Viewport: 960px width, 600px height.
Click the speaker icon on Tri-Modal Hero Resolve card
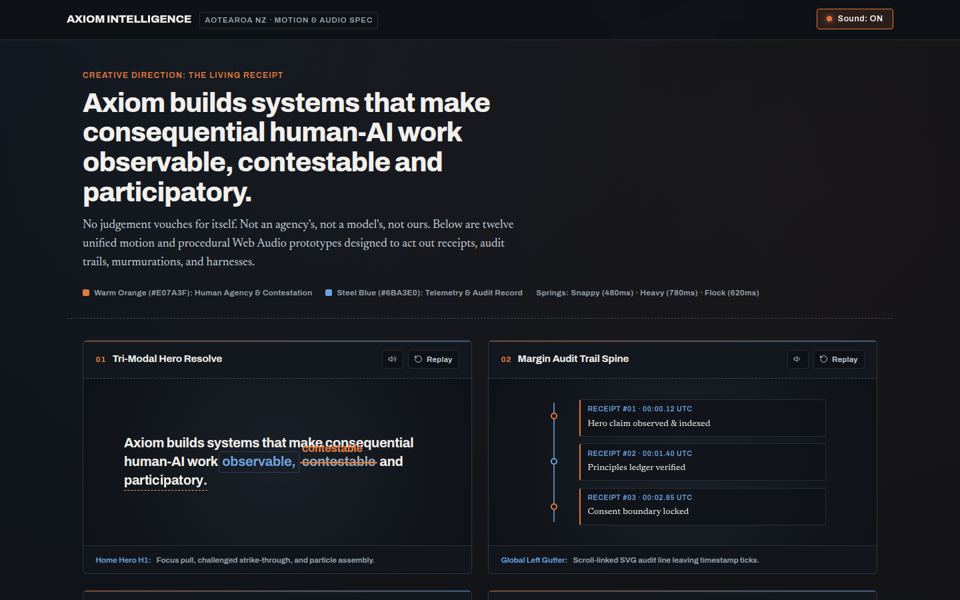[x=392, y=359]
